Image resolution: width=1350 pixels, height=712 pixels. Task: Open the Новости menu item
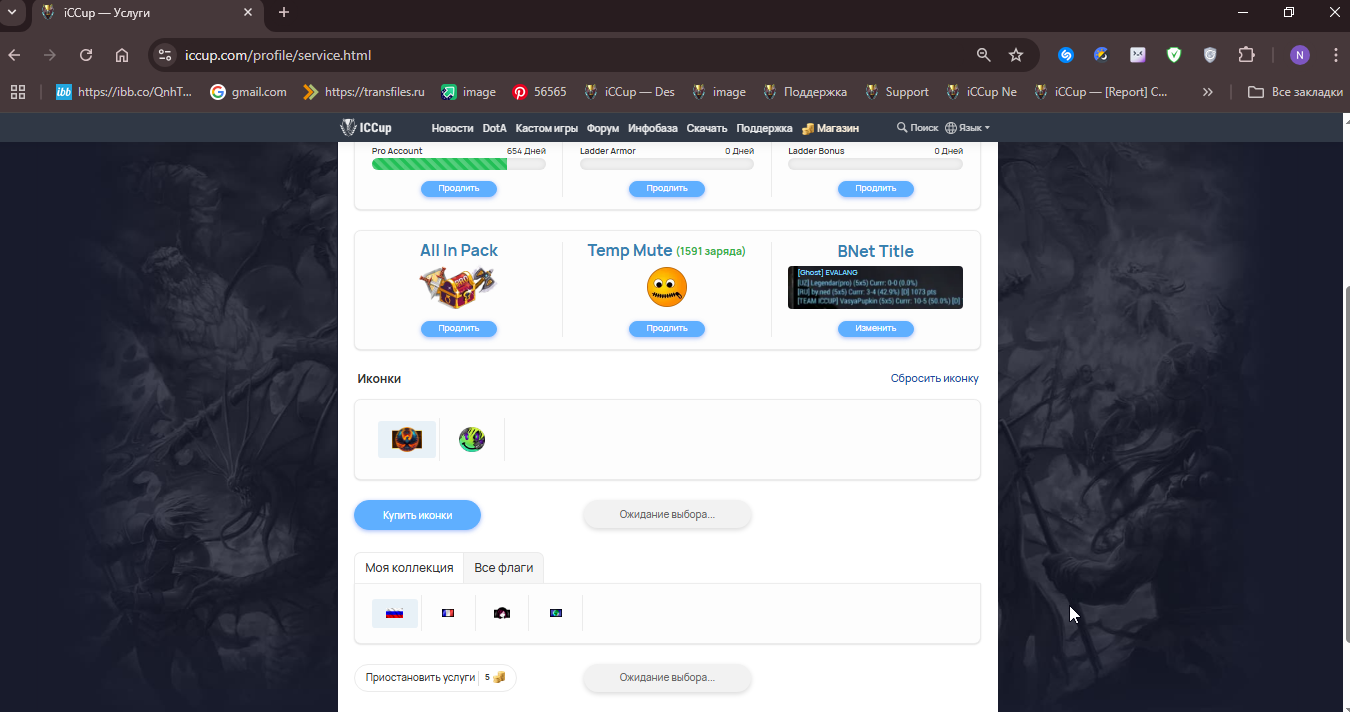click(452, 128)
